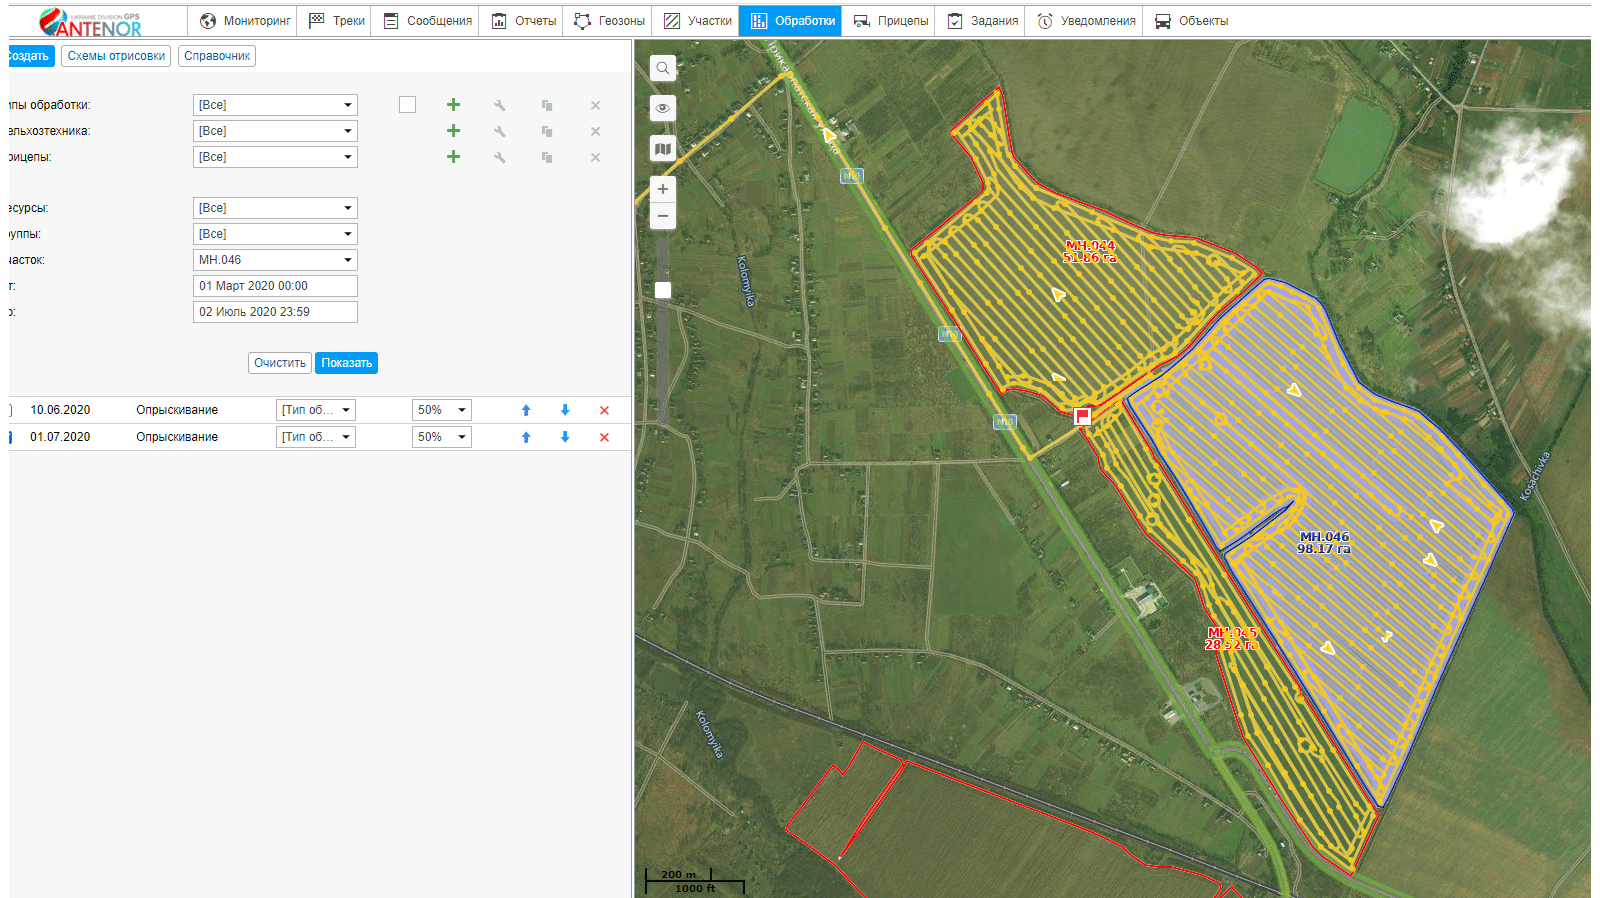Tick the checkbox beside treatment types
This screenshot has height=898, width=1600.
coord(407,105)
